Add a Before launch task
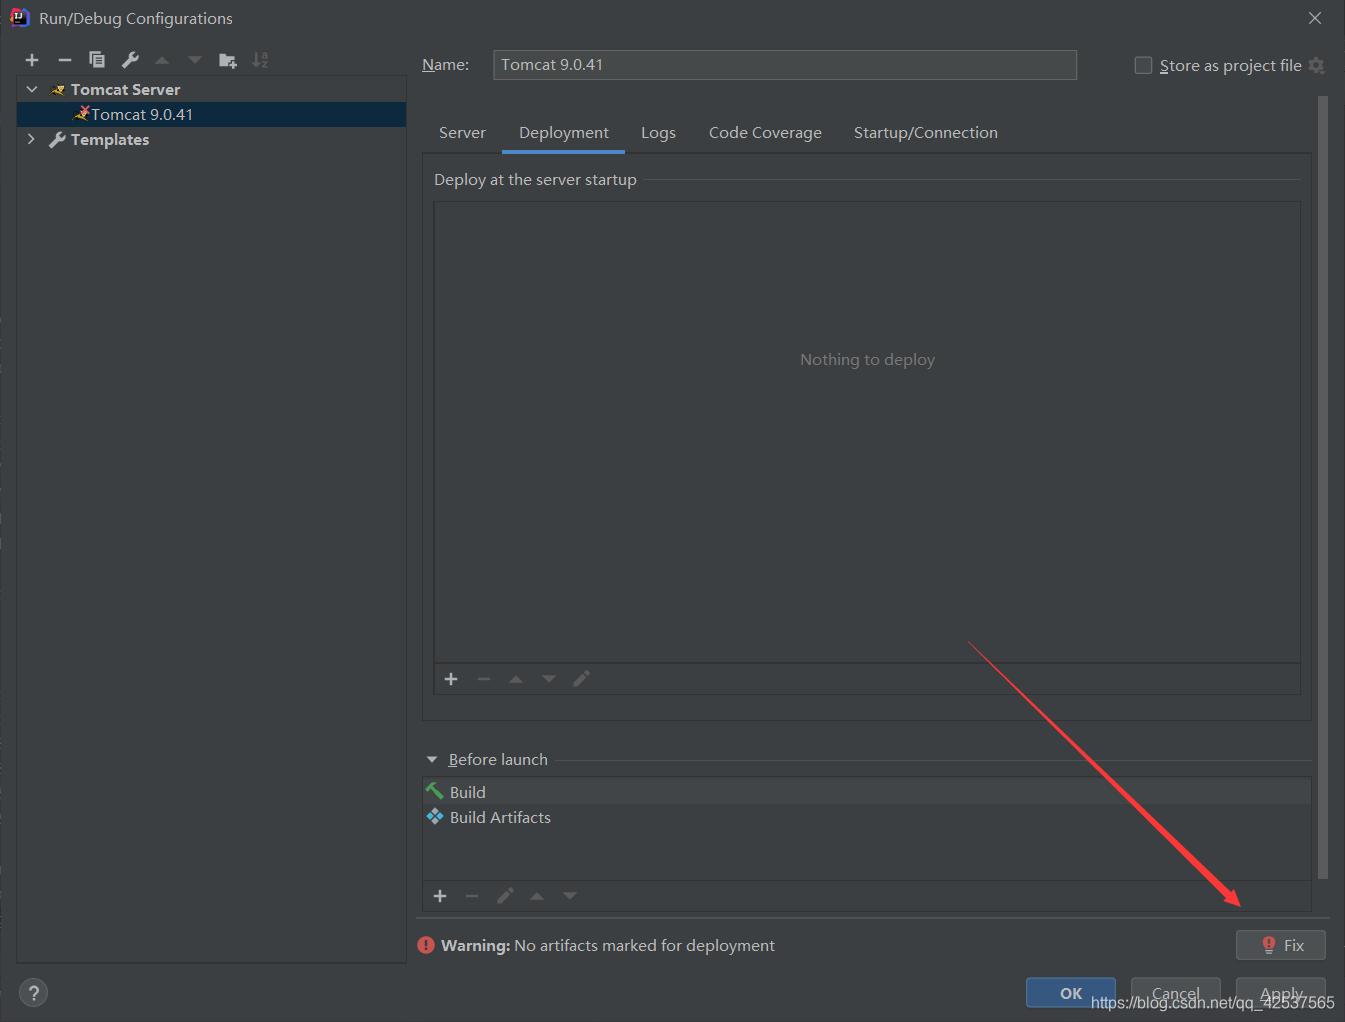 pos(440,896)
